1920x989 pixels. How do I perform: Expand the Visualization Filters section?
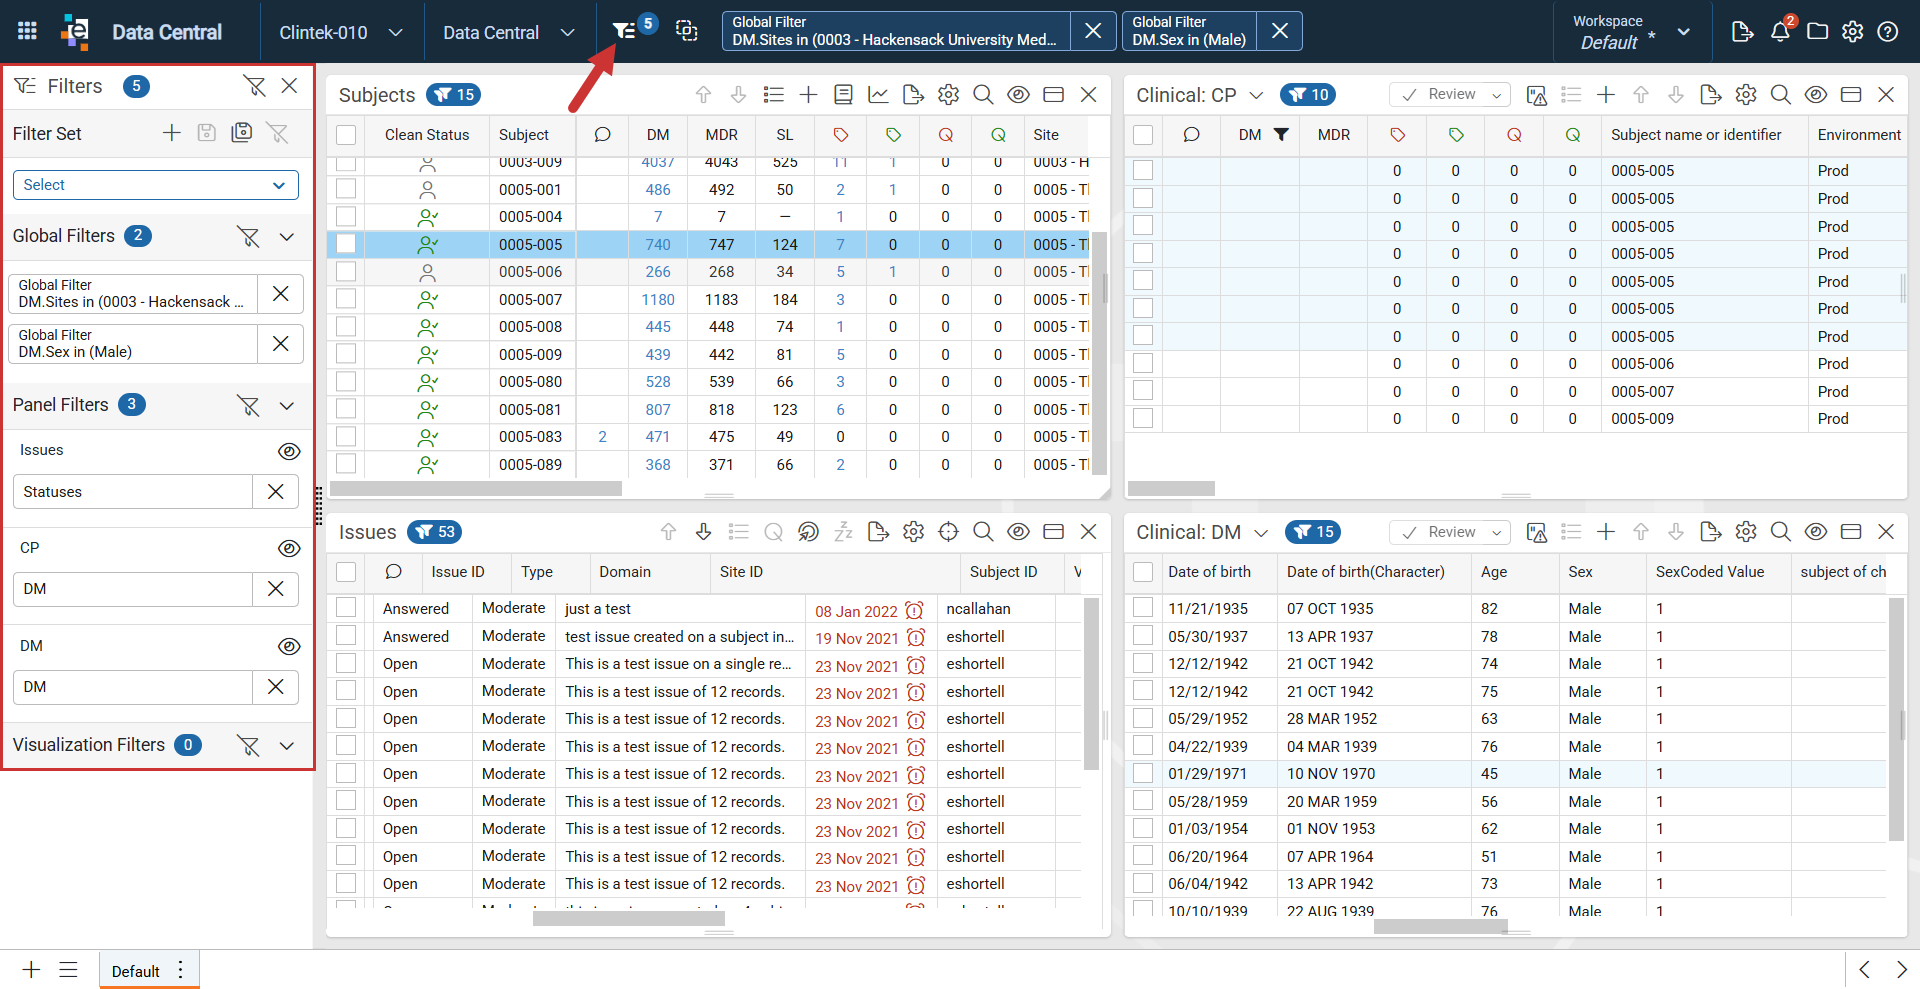[x=287, y=746]
